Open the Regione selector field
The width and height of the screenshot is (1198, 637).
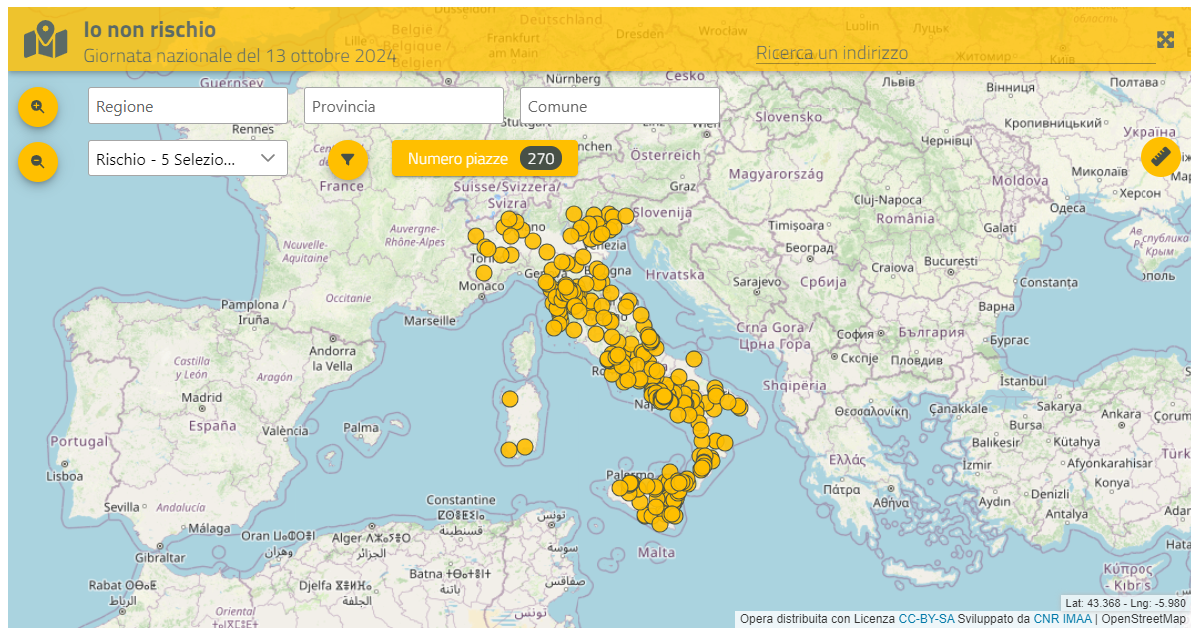[188, 106]
